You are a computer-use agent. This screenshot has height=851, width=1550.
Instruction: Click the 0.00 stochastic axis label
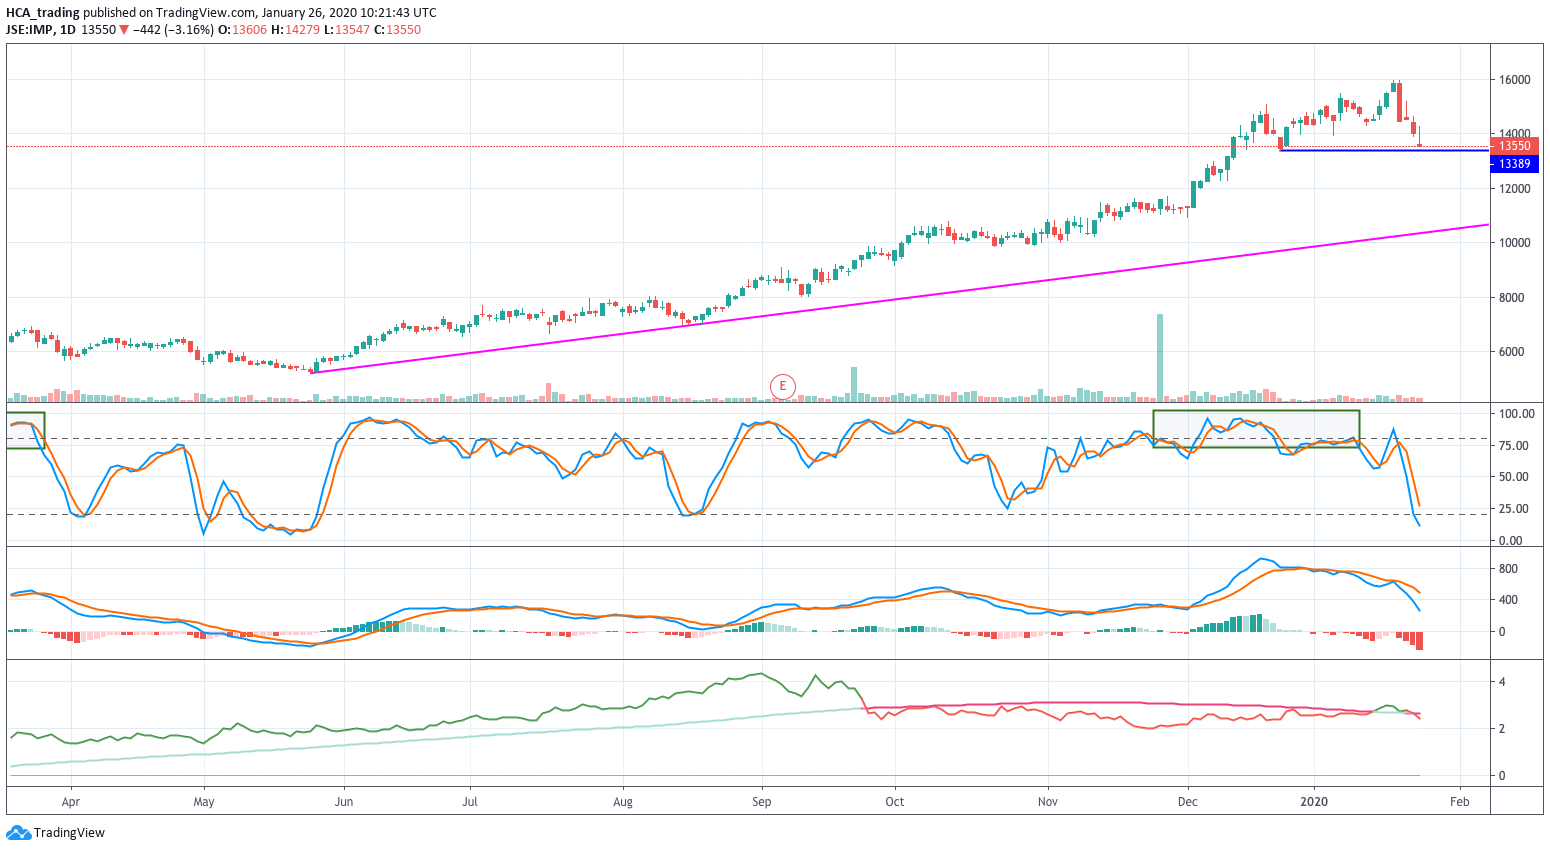coord(1510,541)
